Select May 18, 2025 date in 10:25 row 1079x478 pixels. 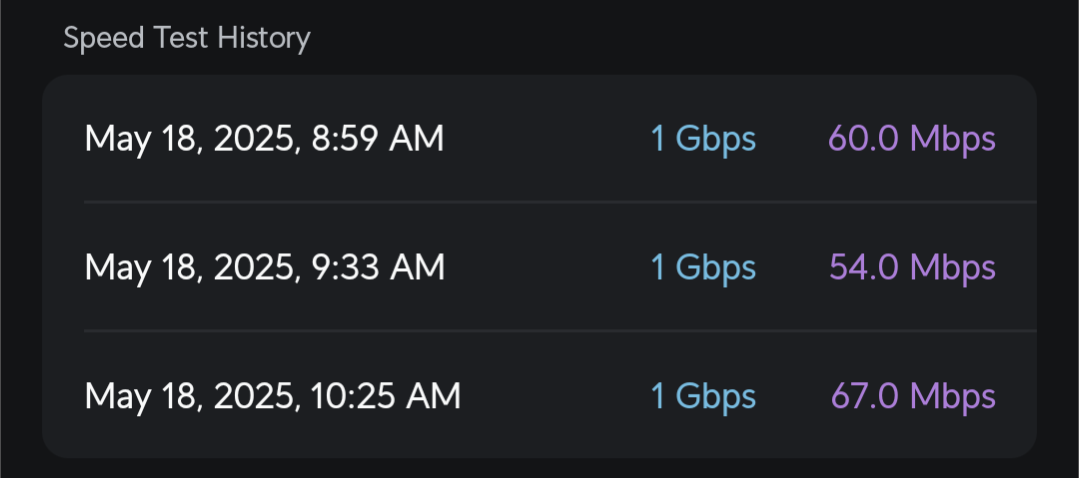coord(193,397)
